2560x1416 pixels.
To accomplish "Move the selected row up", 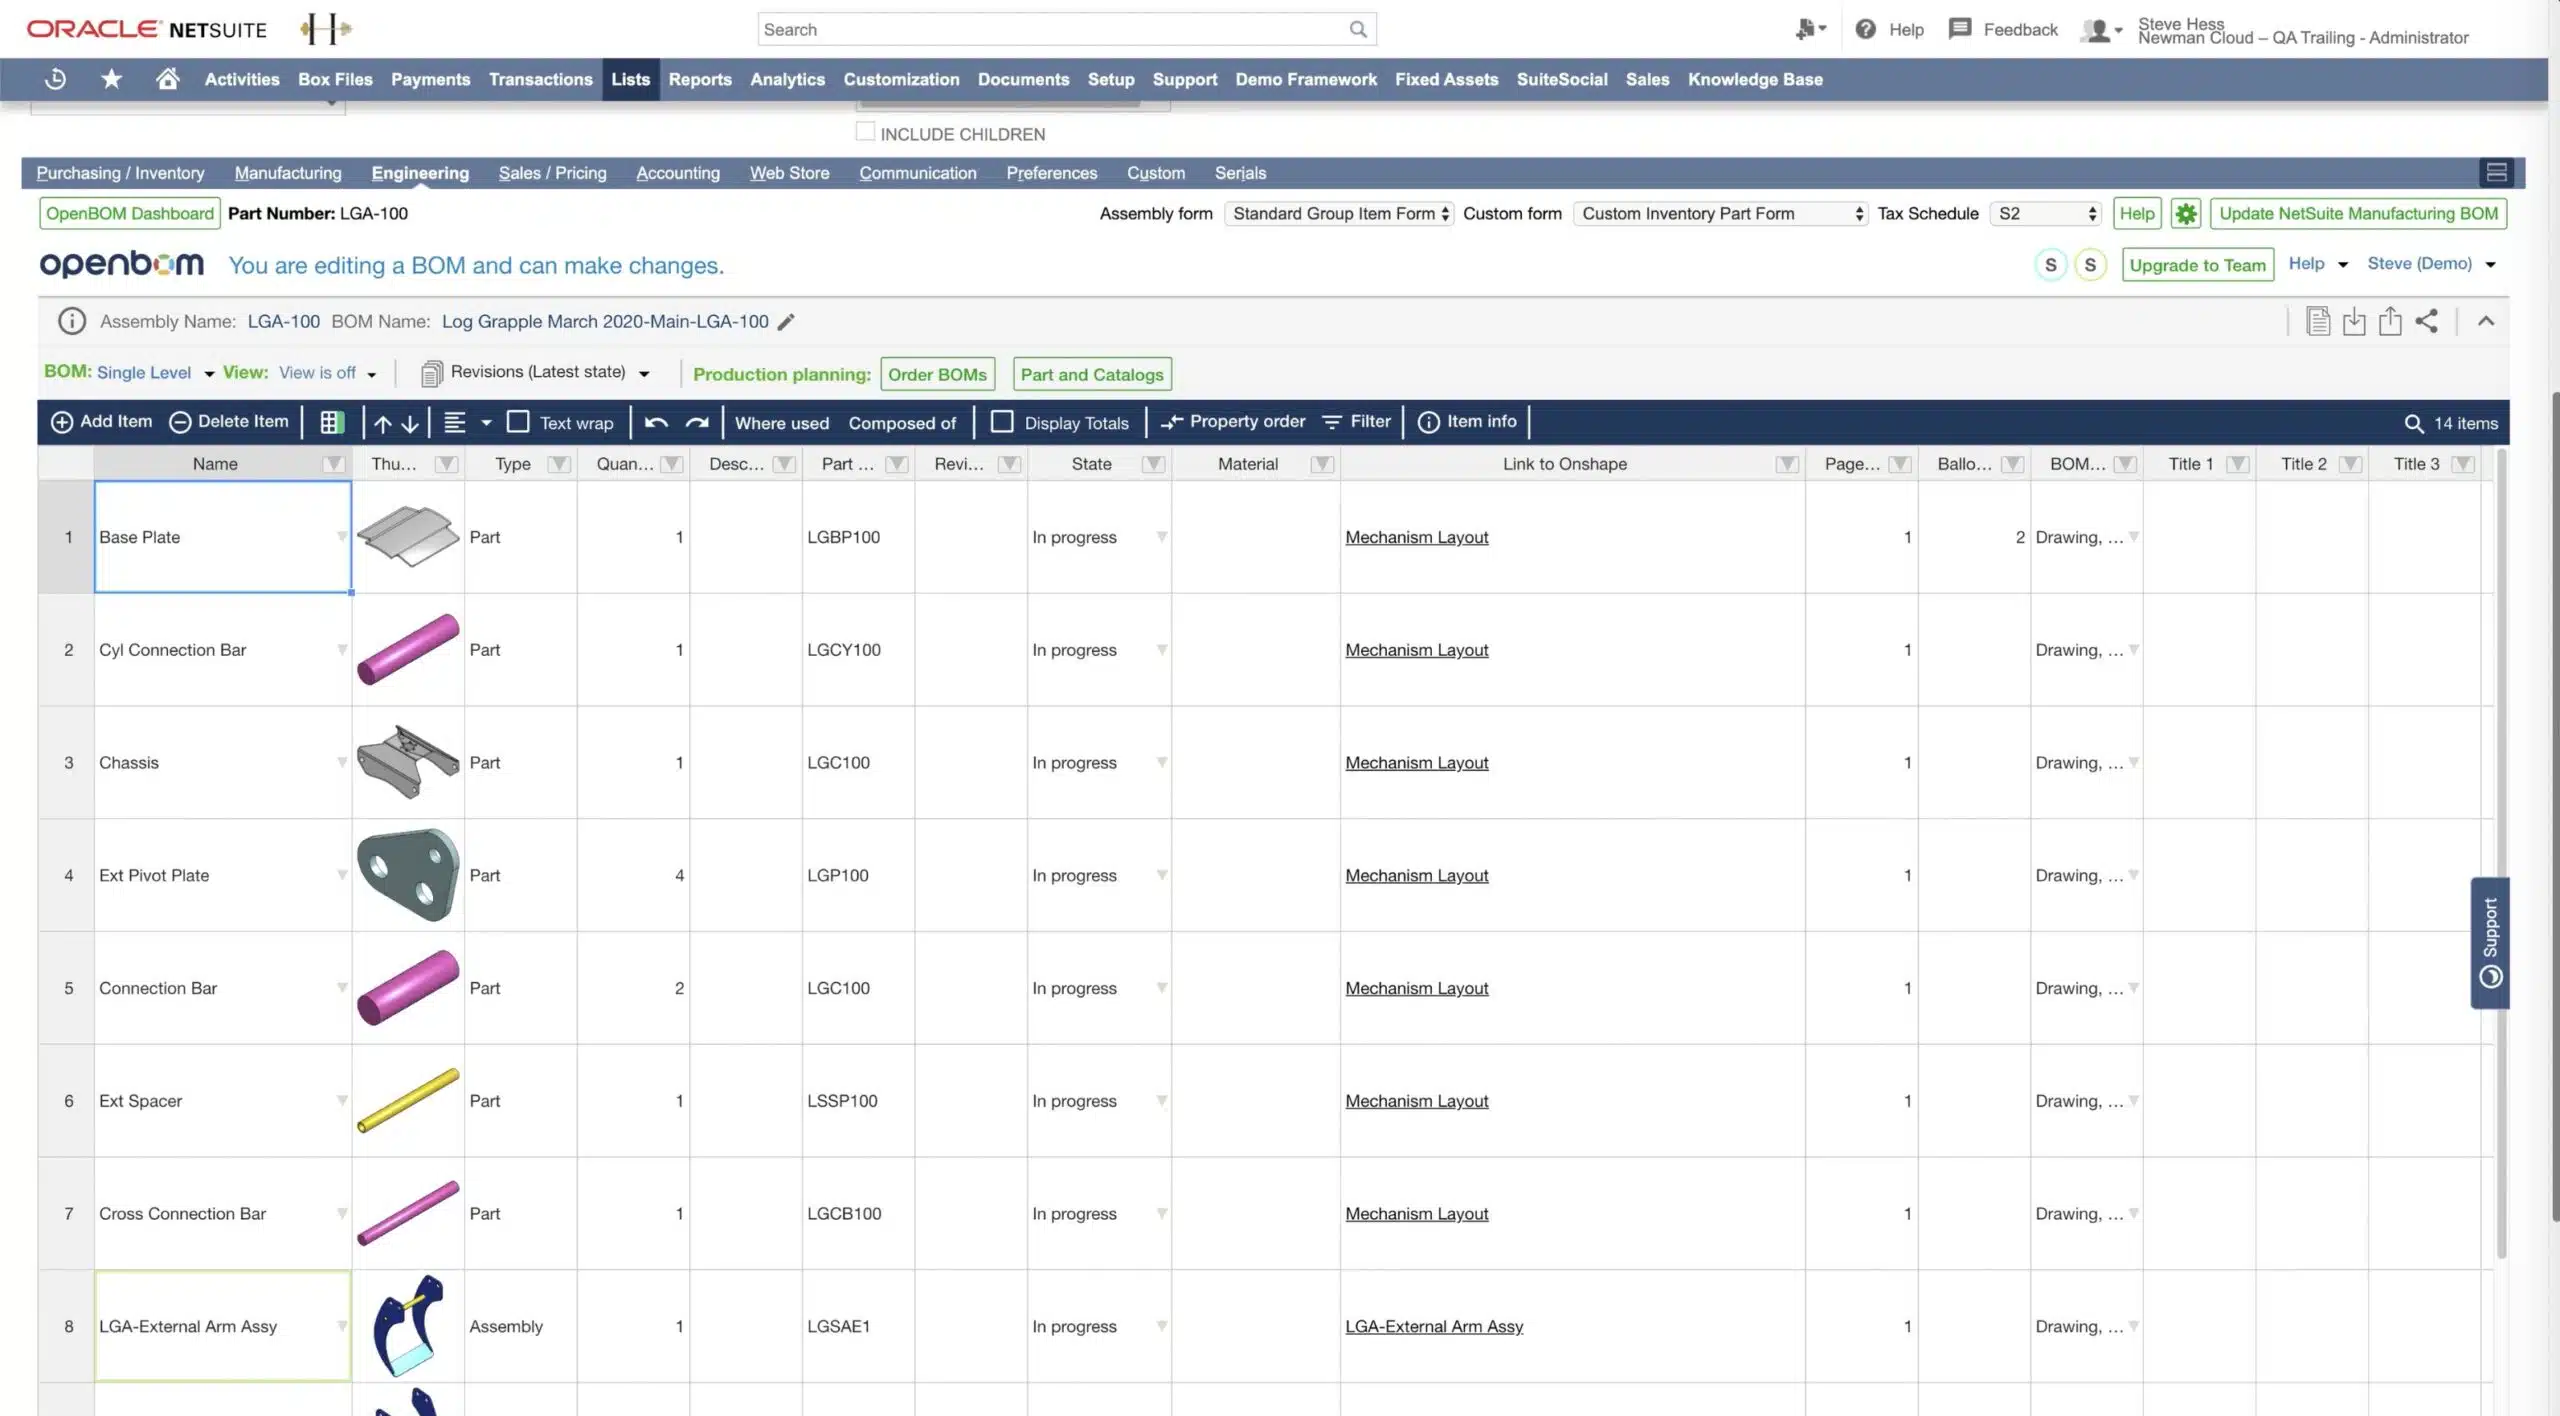I will click(x=383, y=424).
